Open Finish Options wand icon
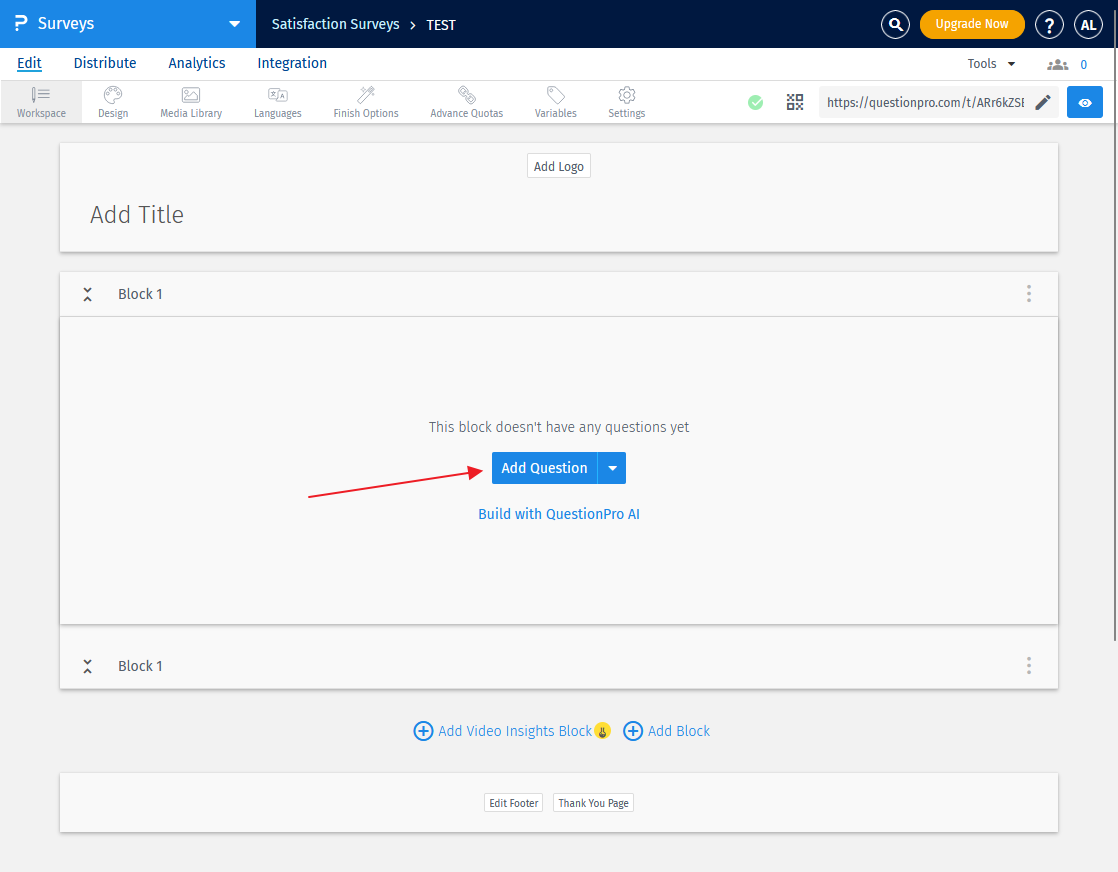 tap(366, 95)
